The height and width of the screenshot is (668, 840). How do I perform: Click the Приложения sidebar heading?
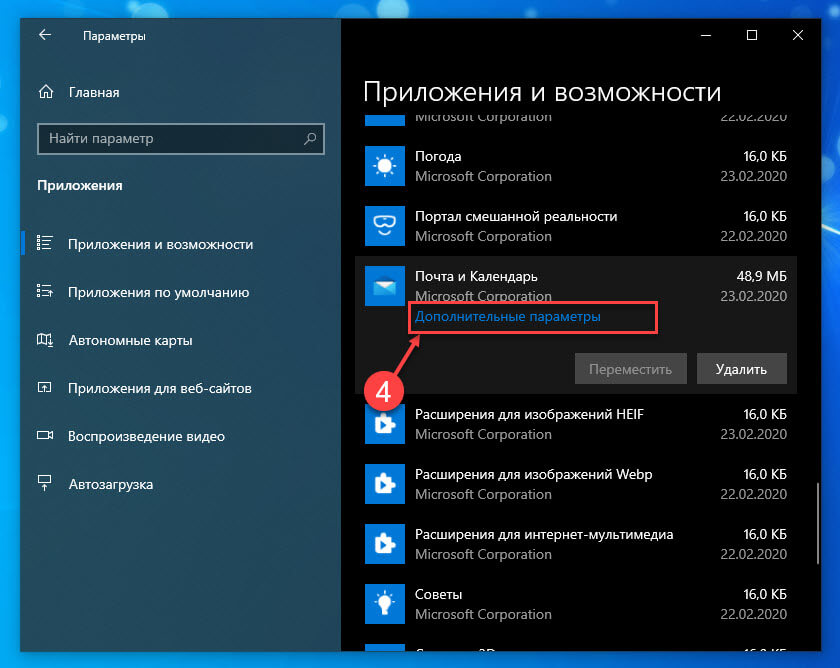(80, 185)
